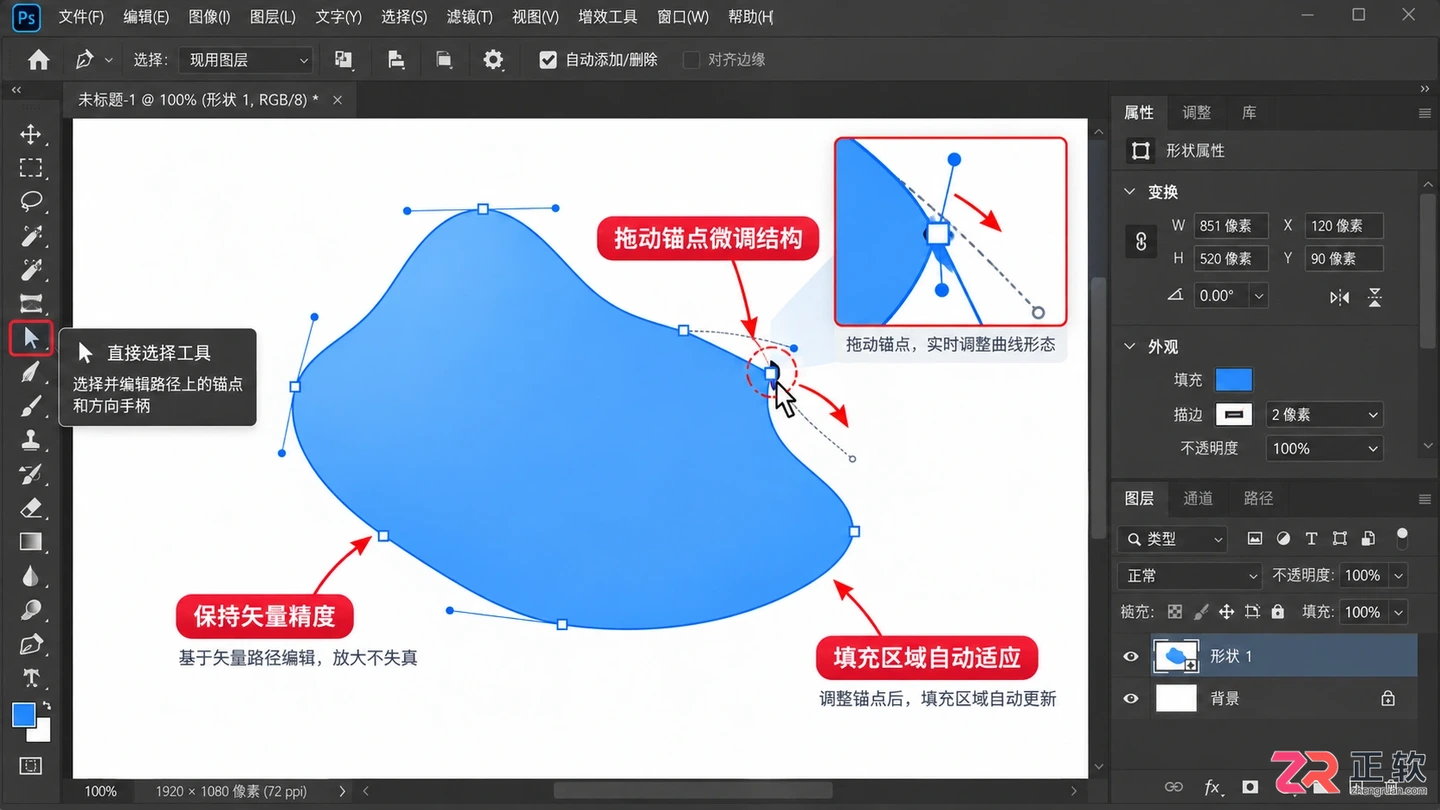Screen dimensions: 1440x810
Task: Switch to the 通道 tab
Action: click(x=1198, y=498)
